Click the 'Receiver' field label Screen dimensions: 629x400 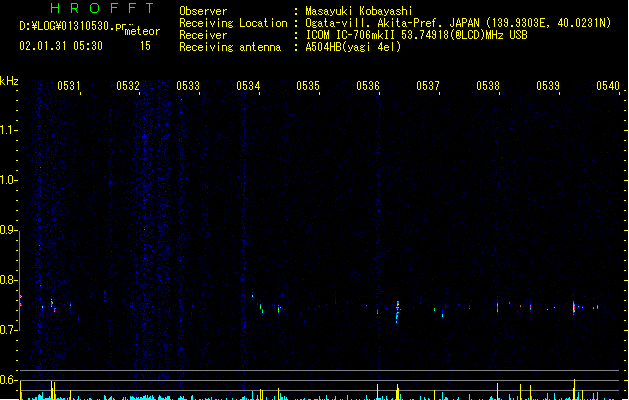[x=203, y=35]
